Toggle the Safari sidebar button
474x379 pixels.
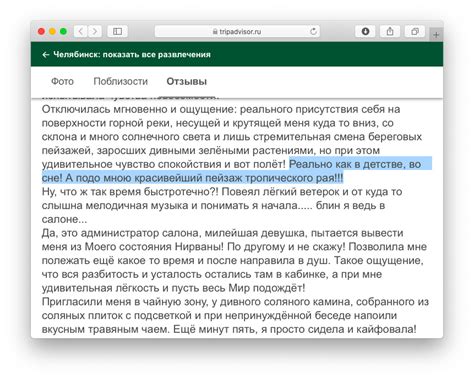(x=117, y=31)
